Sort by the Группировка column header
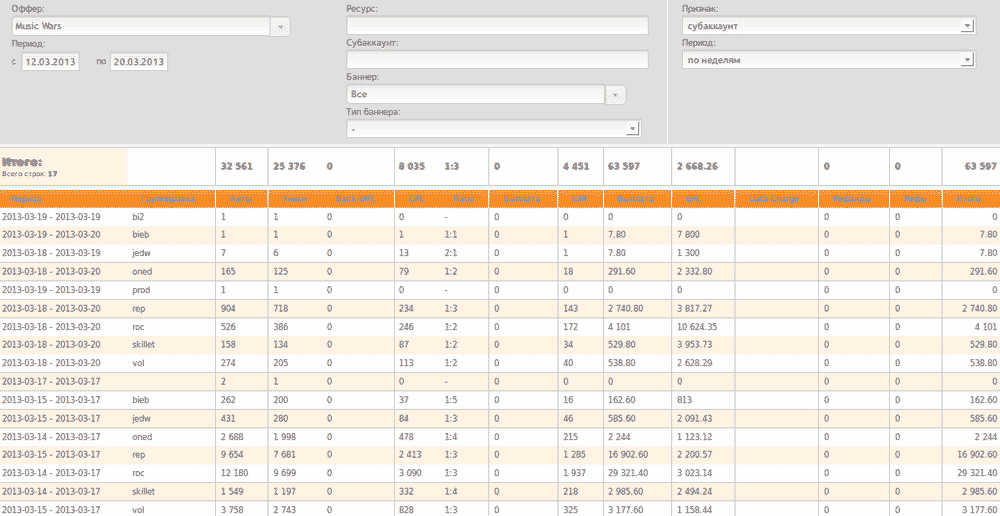The image size is (1000, 516). point(168,199)
